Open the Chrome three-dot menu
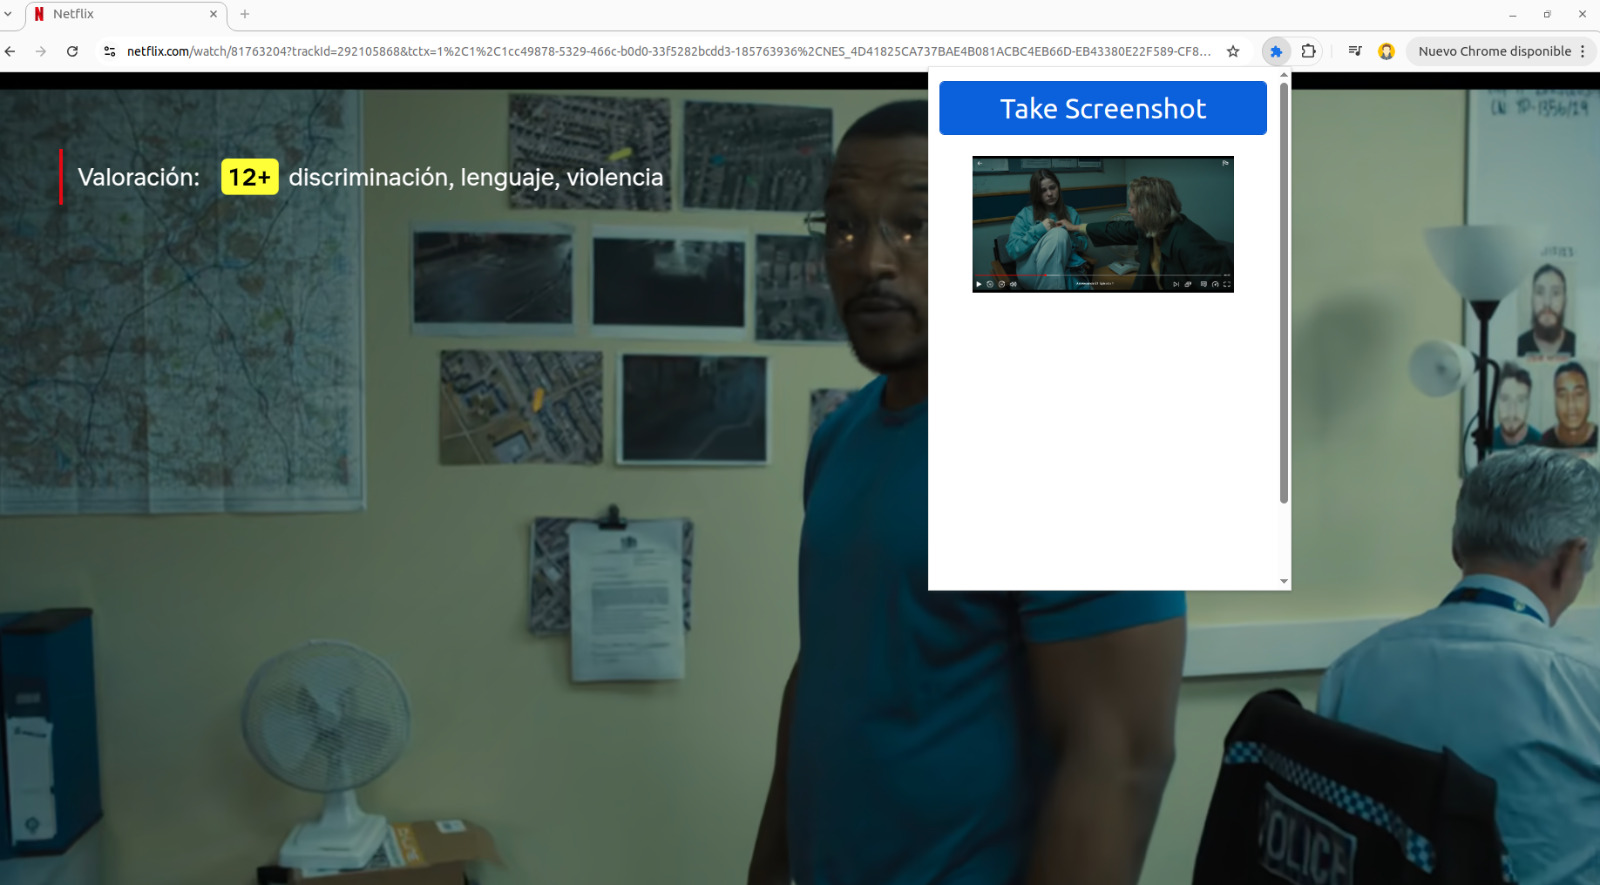The width and height of the screenshot is (1600, 885). (1583, 51)
